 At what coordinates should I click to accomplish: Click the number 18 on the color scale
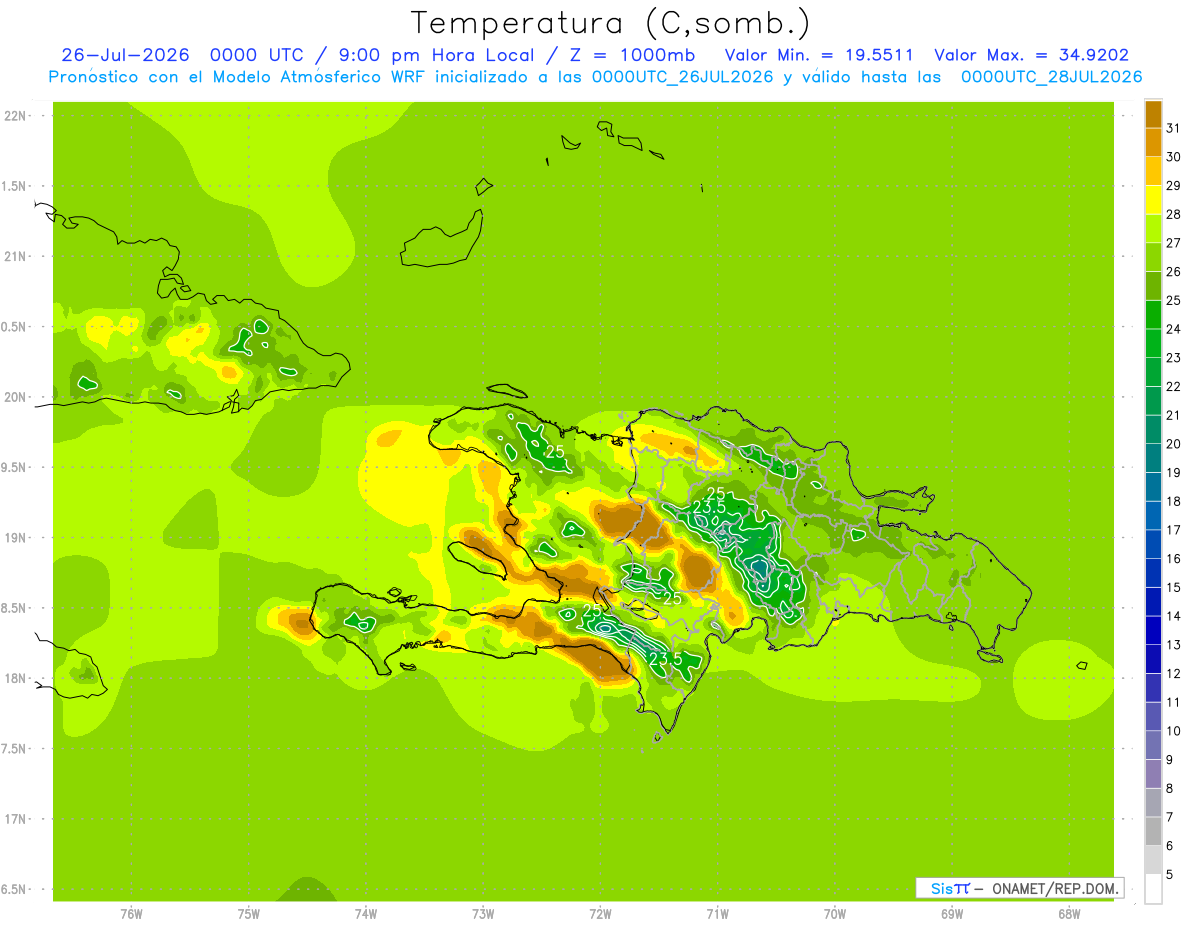1173,501
